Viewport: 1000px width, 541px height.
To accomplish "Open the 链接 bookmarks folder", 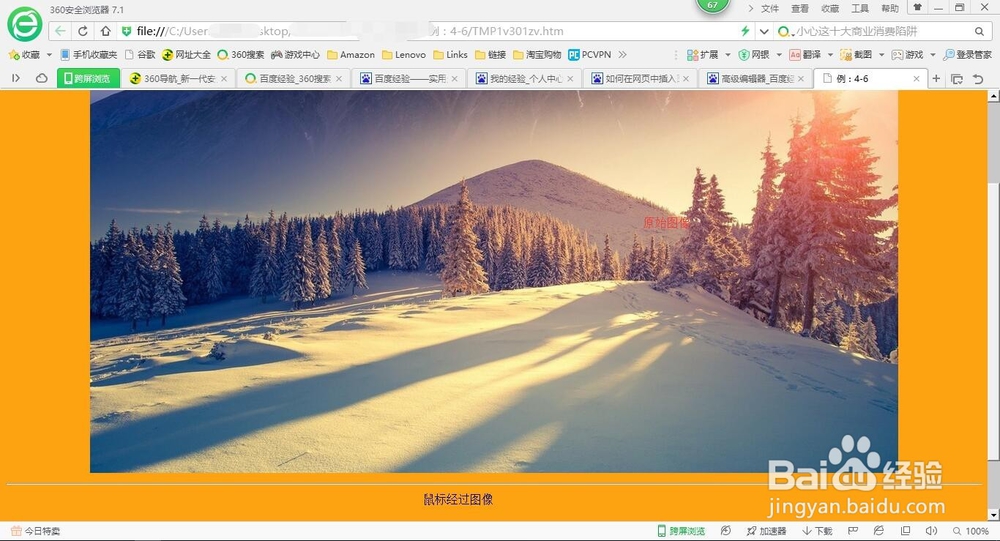I will tap(490, 55).
